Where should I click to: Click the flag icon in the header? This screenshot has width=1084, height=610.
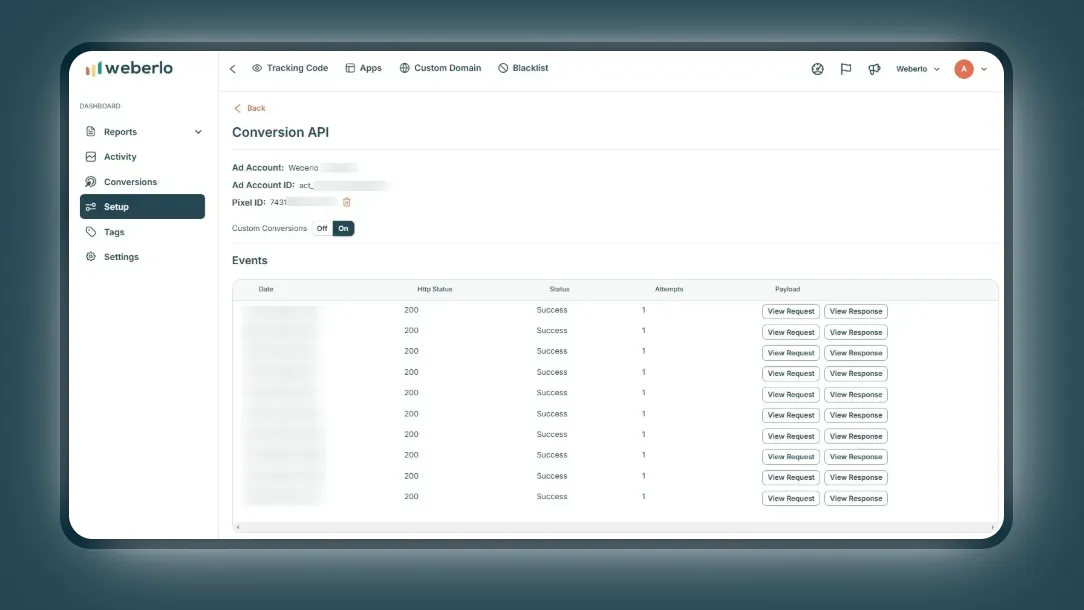point(845,68)
